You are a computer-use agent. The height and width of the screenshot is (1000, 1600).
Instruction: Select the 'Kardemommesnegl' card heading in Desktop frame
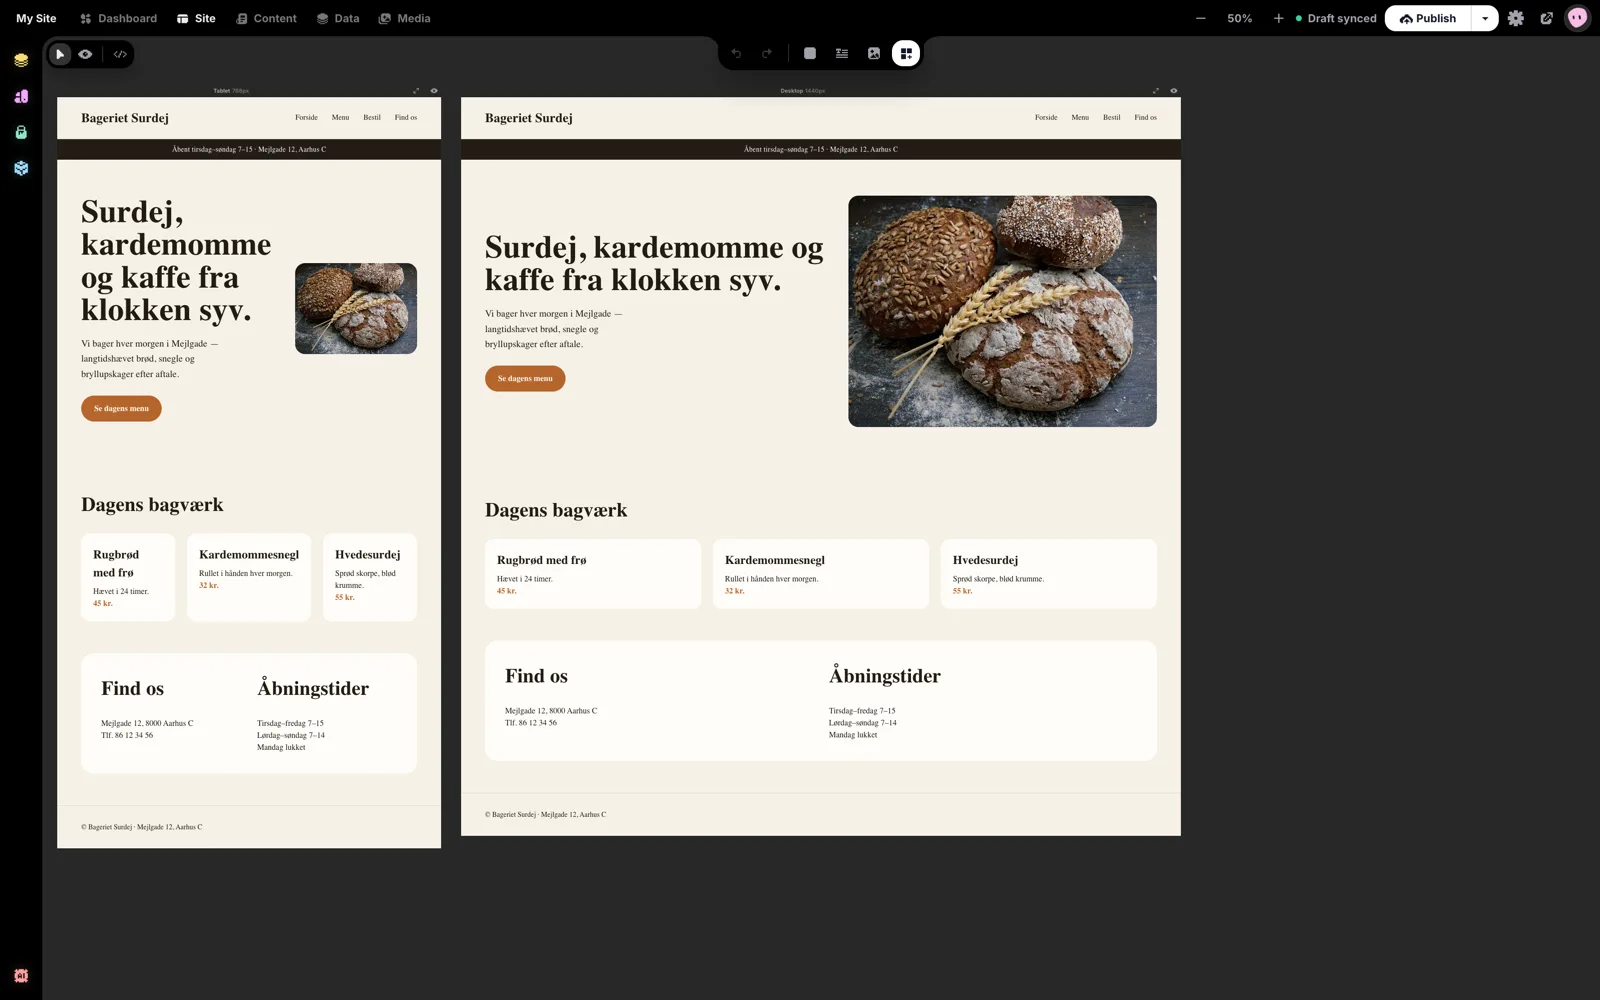[775, 560]
